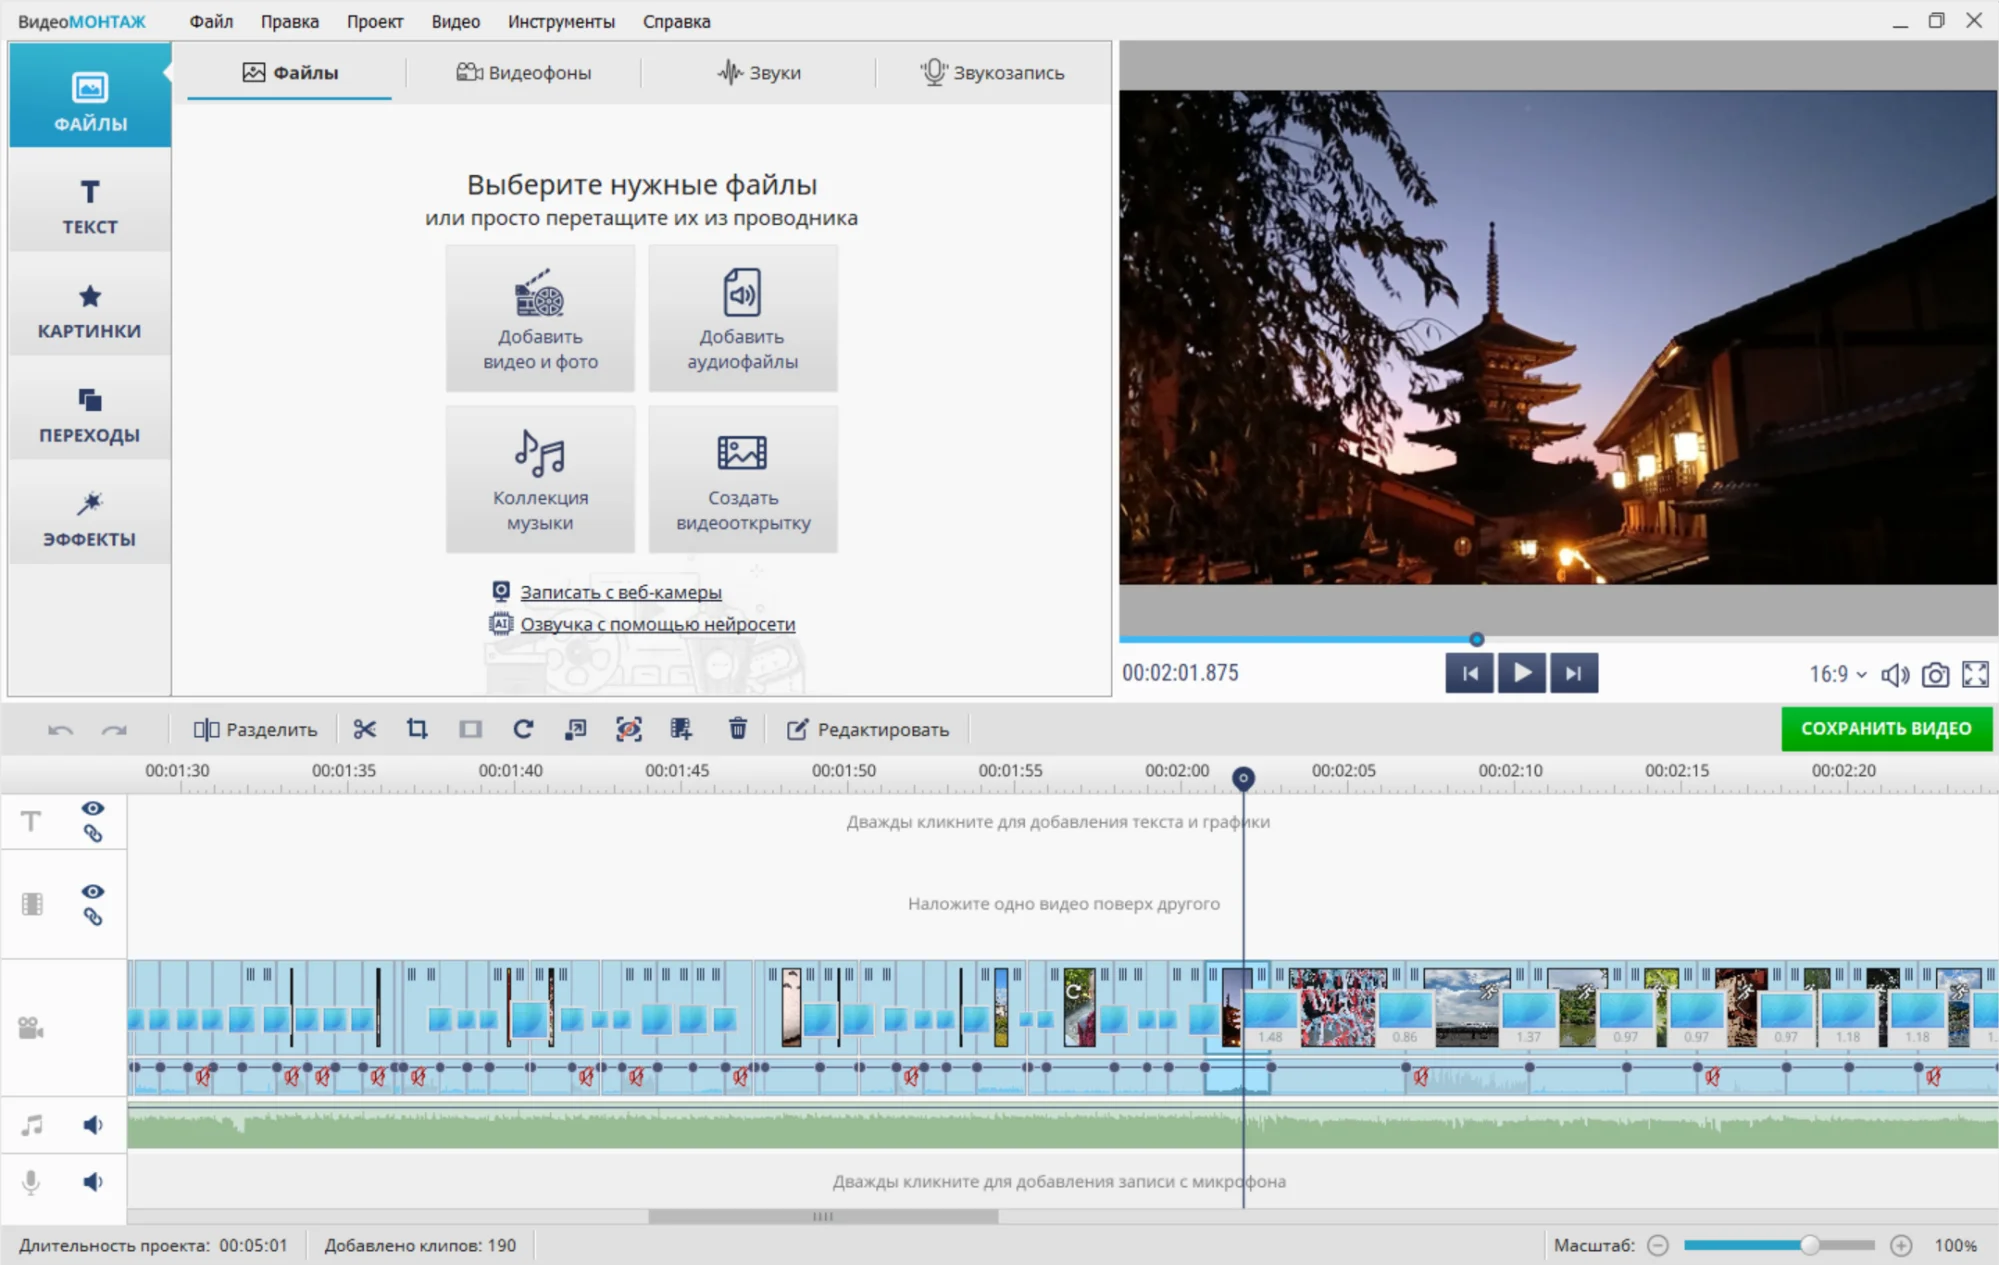Click the crop tool icon

click(x=417, y=729)
